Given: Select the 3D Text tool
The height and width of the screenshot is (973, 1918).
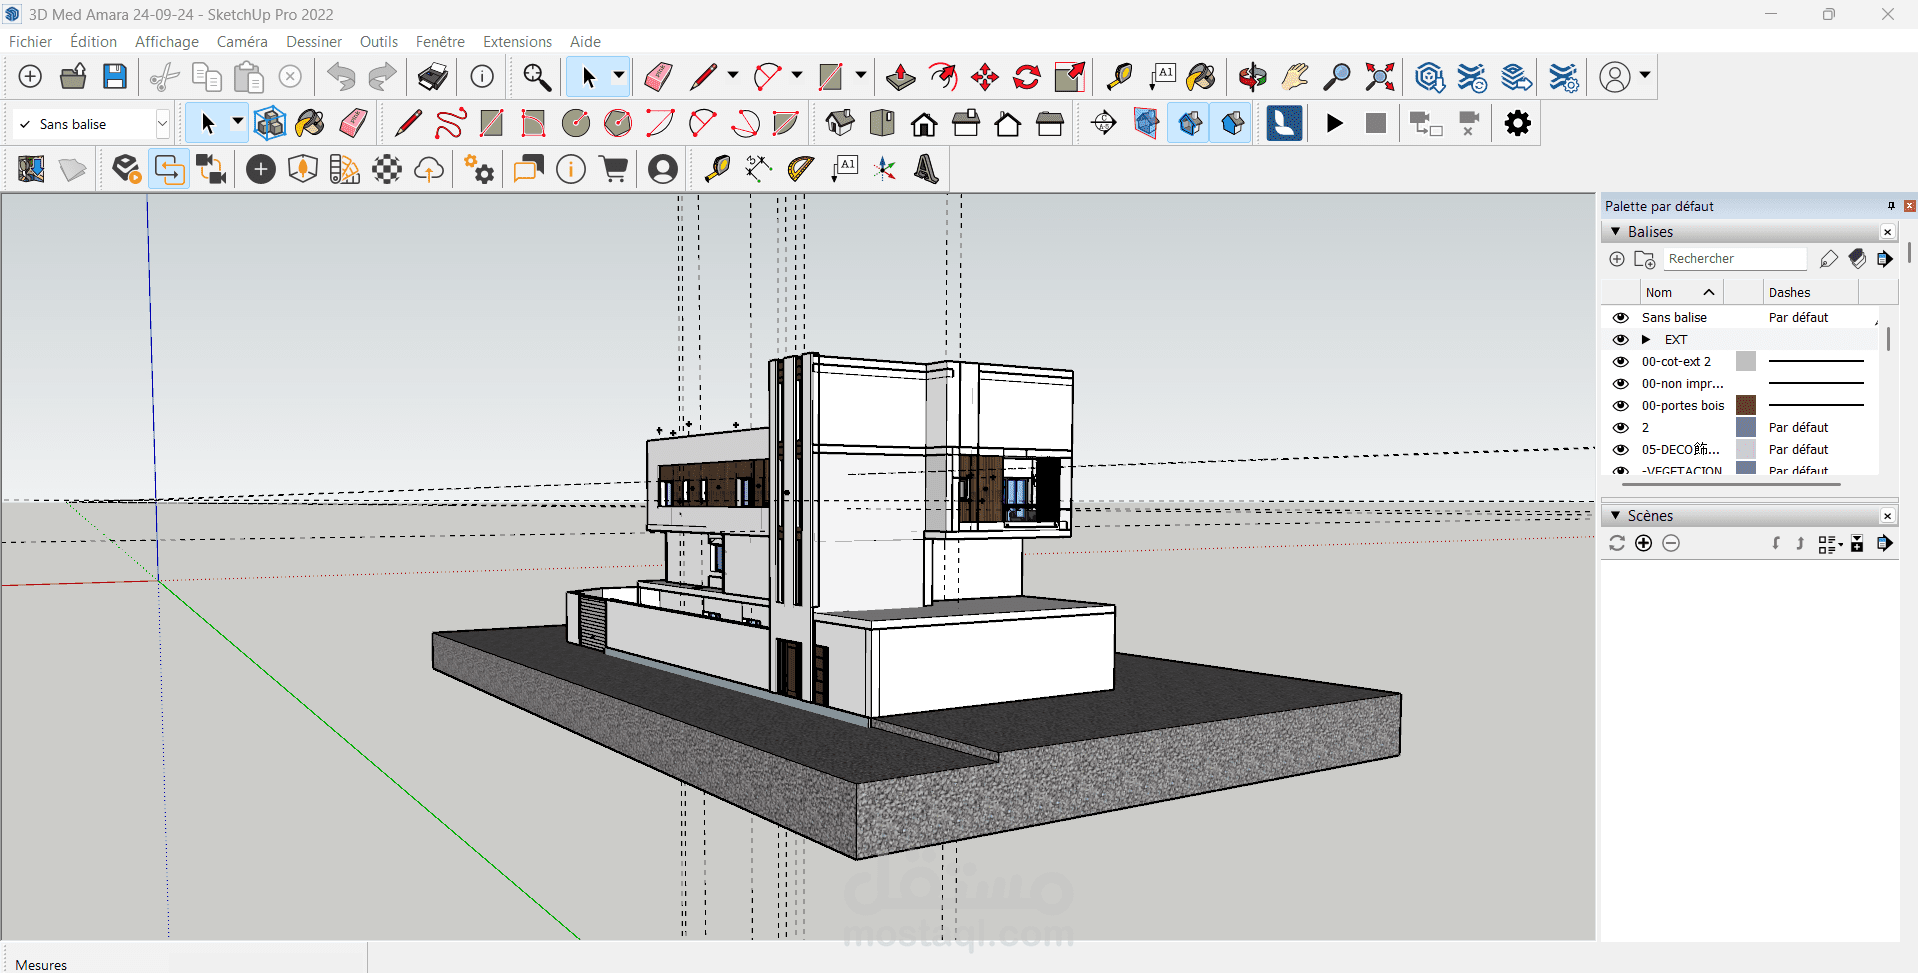Looking at the screenshot, I should pos(926,169).
